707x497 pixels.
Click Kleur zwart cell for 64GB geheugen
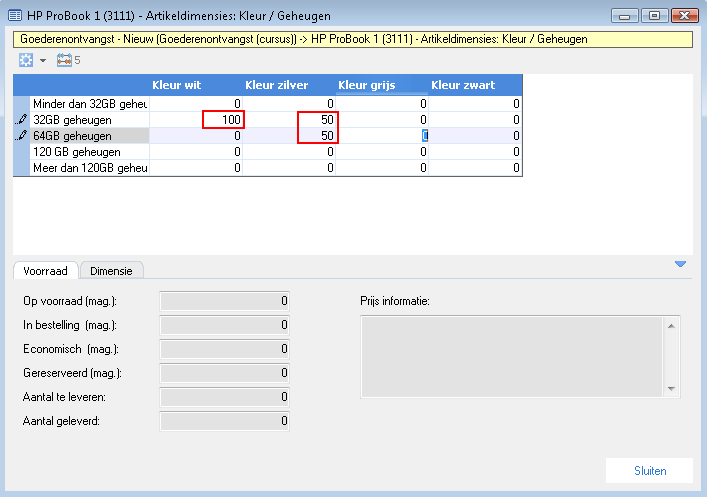[x=475, y=136]
